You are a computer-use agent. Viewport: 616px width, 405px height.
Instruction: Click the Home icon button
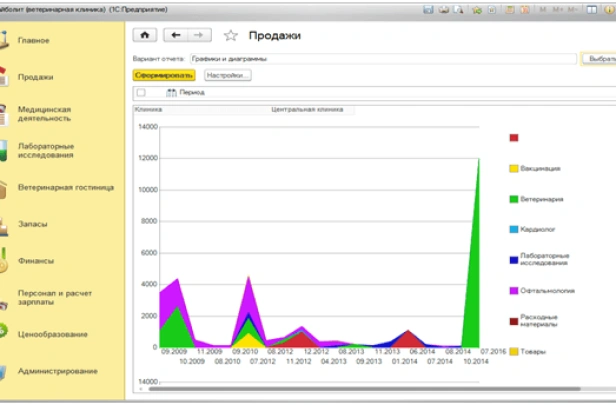pos(145,34)
